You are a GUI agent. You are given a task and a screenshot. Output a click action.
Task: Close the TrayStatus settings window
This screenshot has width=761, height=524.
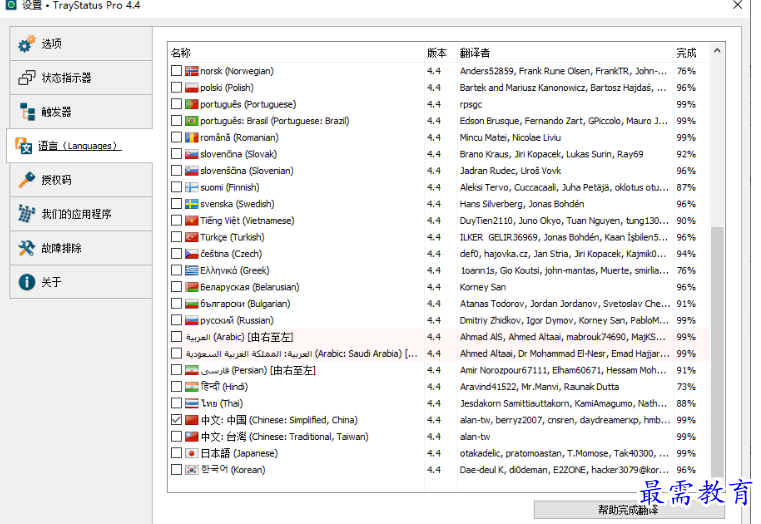[737, 5]
